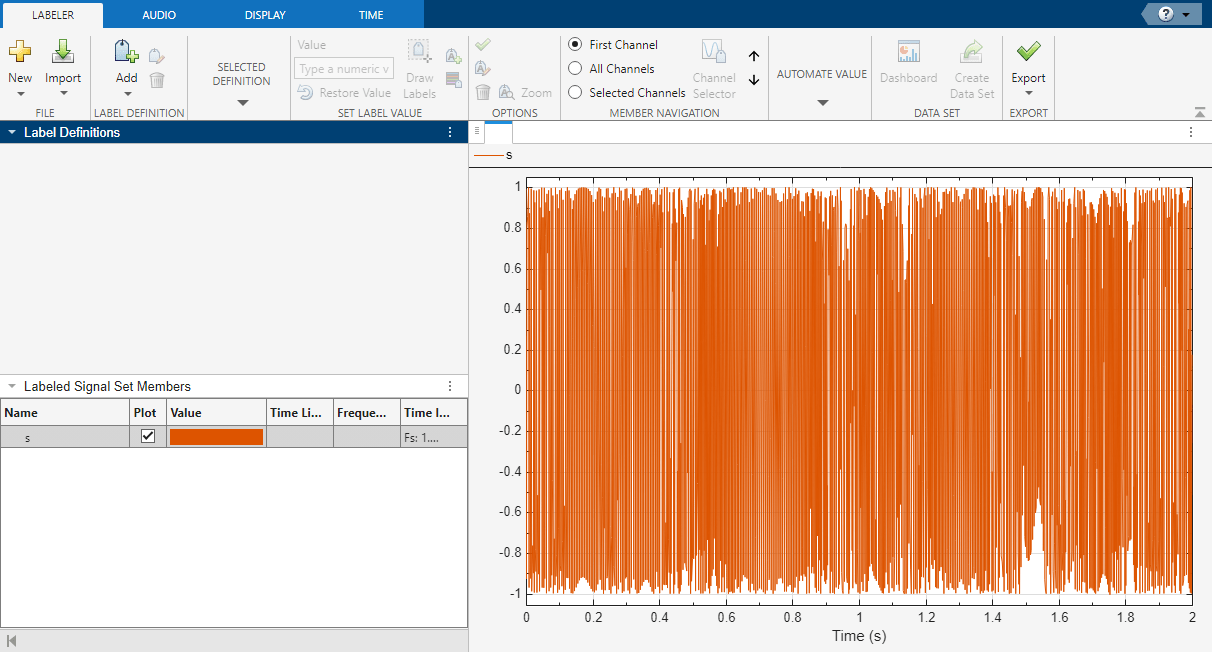
Task: Click the orange Value swatch for signal s
Action: pyautogui.click(x=216, y=436)
